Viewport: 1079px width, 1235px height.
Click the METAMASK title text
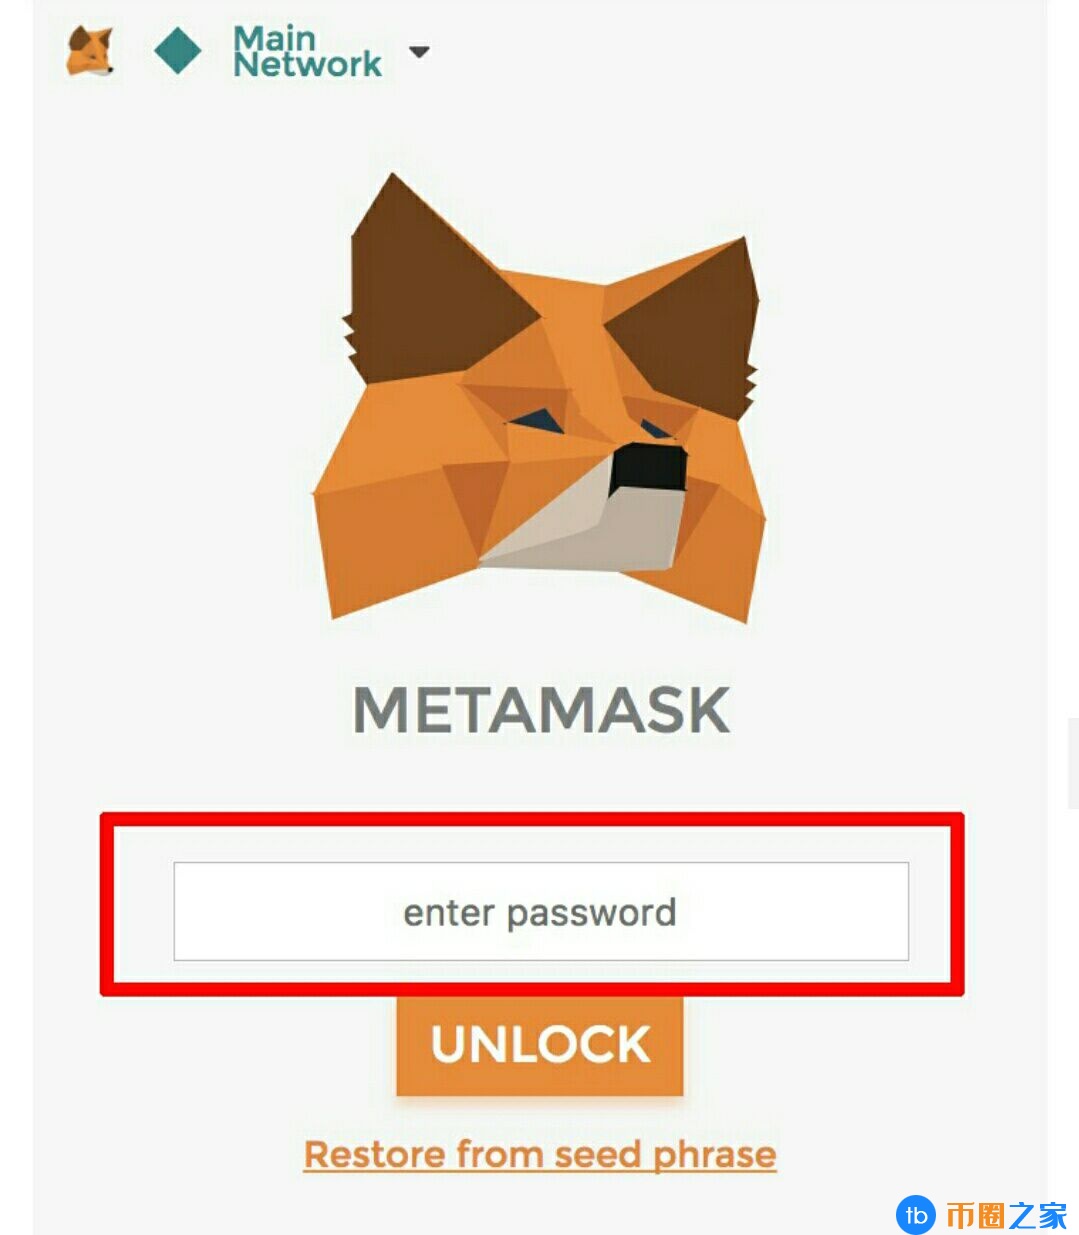pyautogui.click(x=541, y=710)
